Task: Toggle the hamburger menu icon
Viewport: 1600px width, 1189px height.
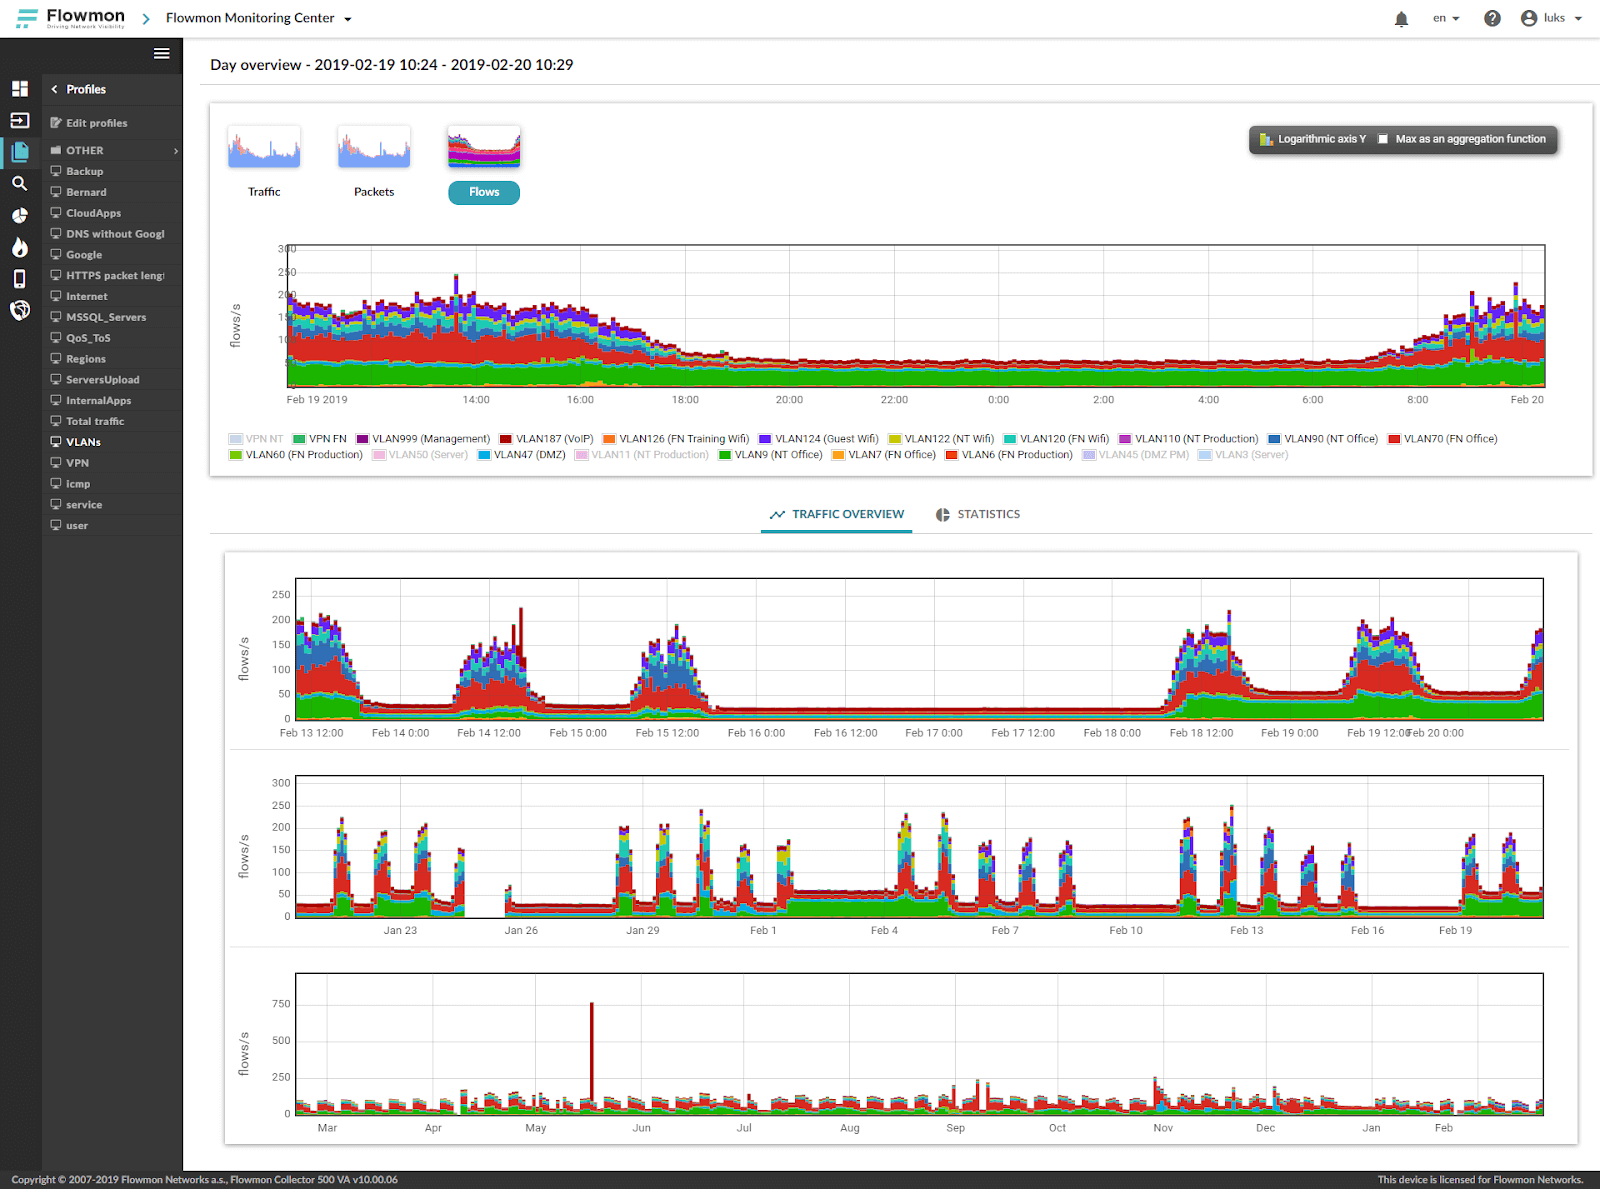Action: [161, 54]
